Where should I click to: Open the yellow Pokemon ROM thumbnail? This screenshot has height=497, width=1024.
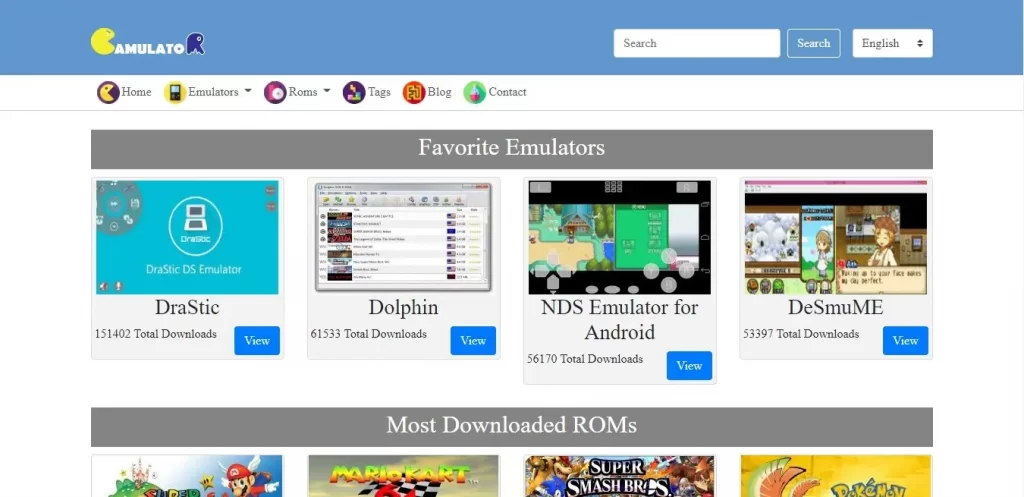(836, 476)
